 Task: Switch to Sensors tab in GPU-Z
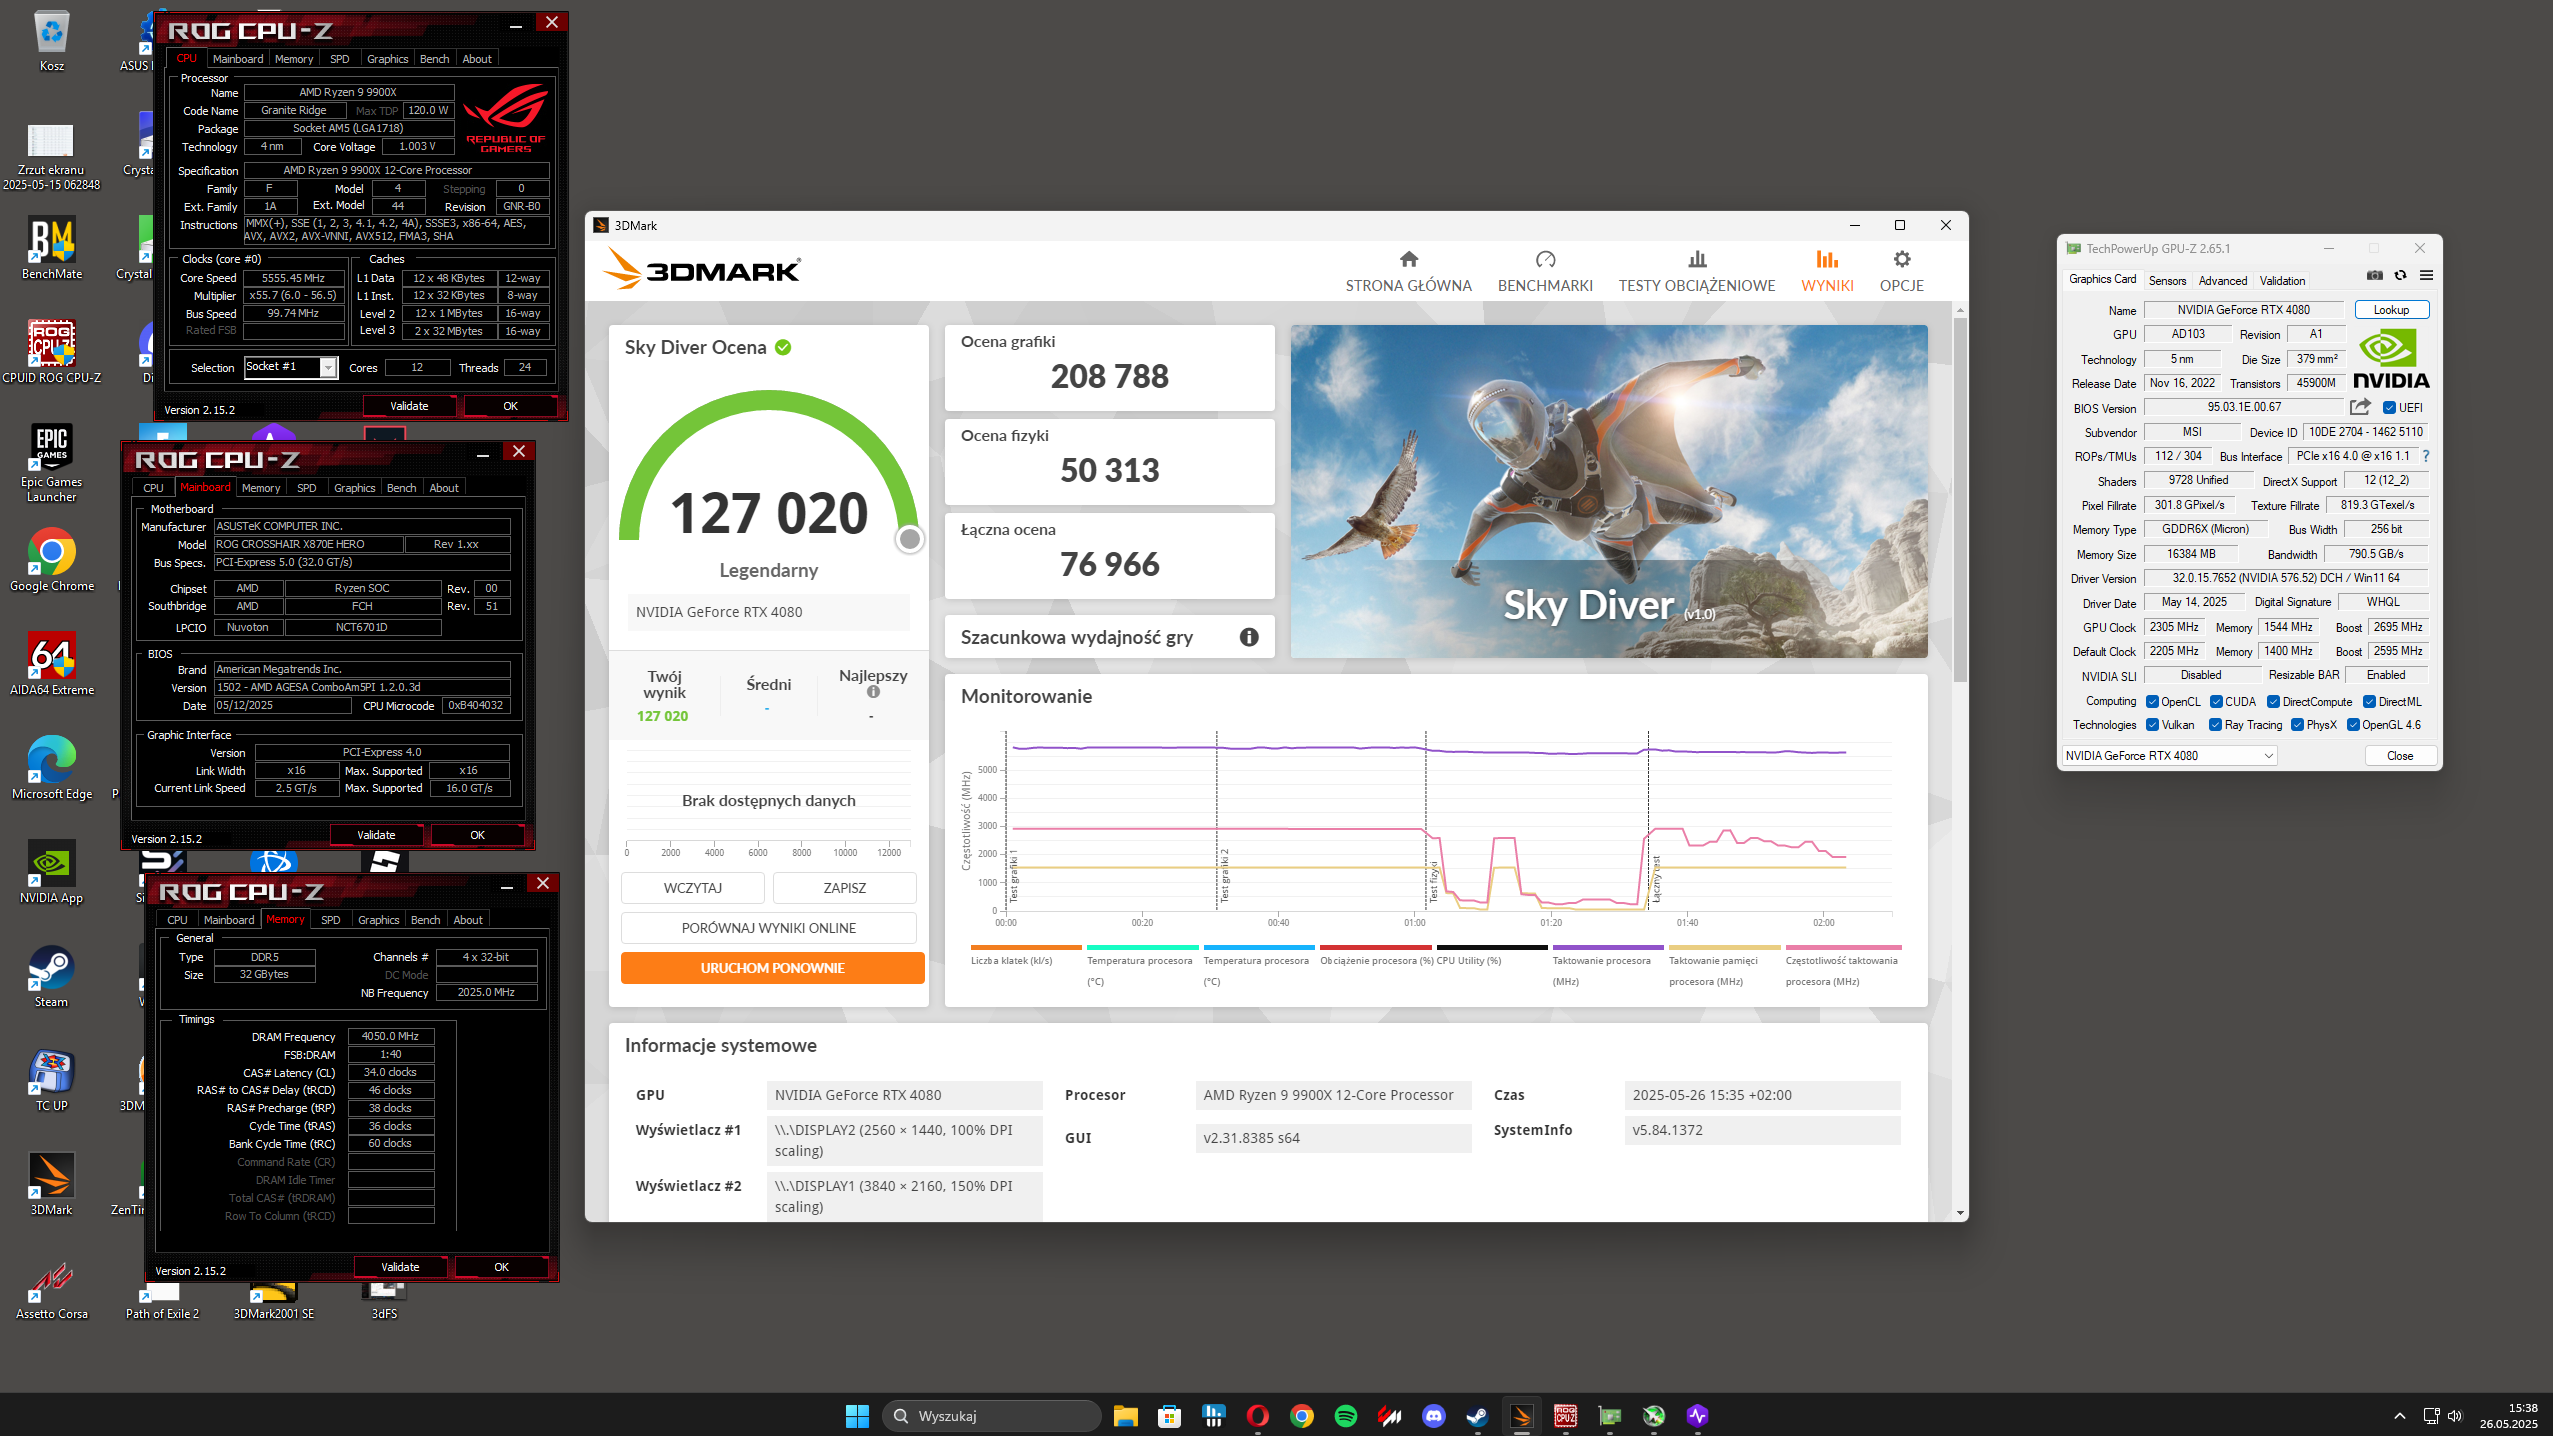click(2167, 281)
